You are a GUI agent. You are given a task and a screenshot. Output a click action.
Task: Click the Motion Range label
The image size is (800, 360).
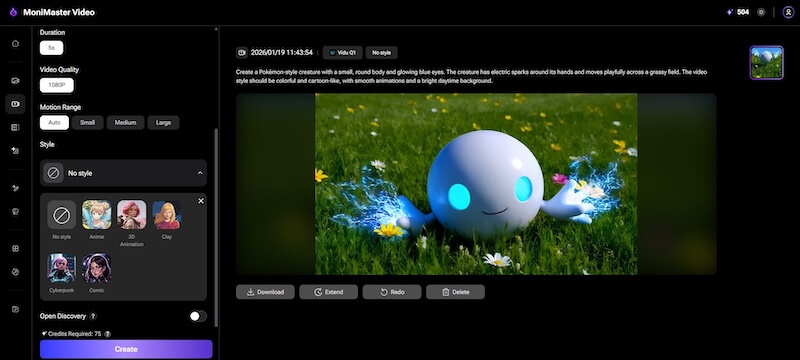point(60,107)
